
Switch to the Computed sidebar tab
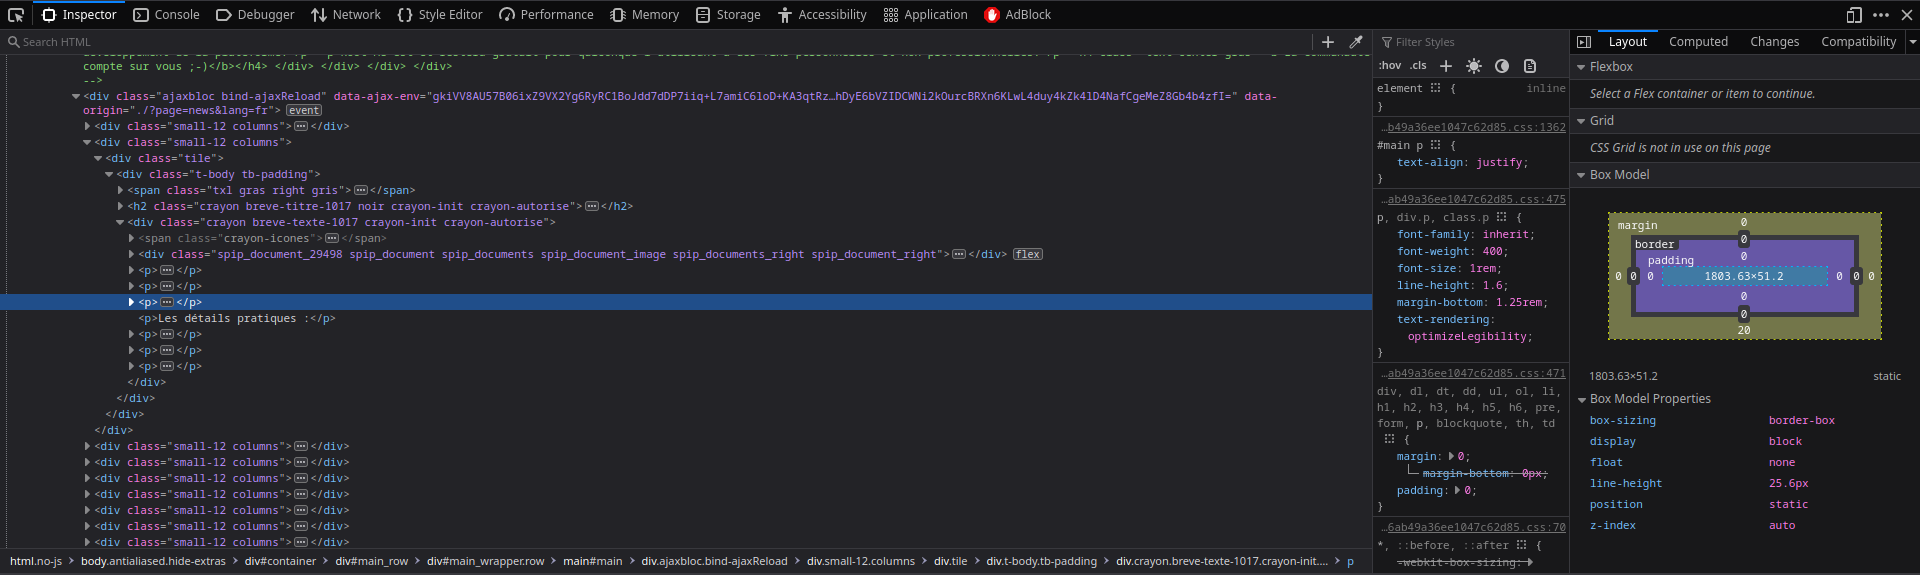tap(1698, 42)
